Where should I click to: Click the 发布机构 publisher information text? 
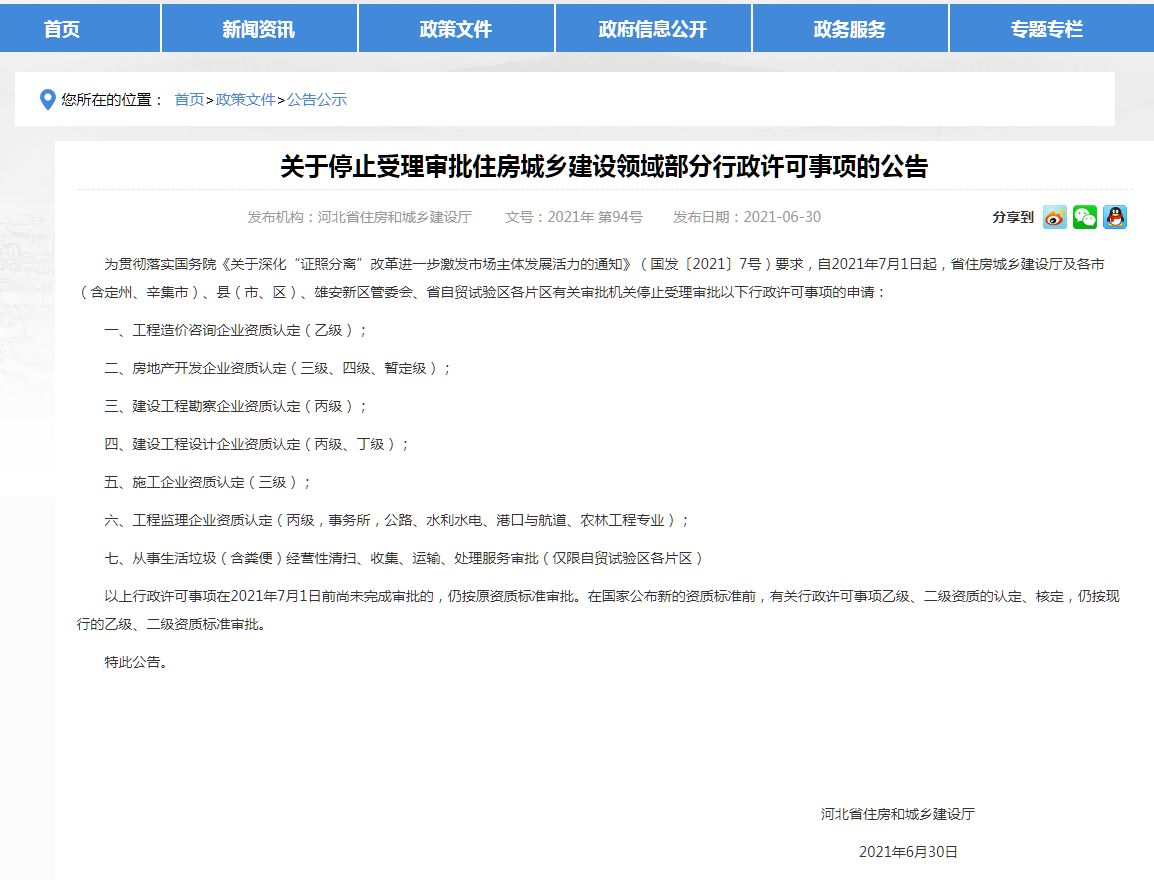(359, 217)
